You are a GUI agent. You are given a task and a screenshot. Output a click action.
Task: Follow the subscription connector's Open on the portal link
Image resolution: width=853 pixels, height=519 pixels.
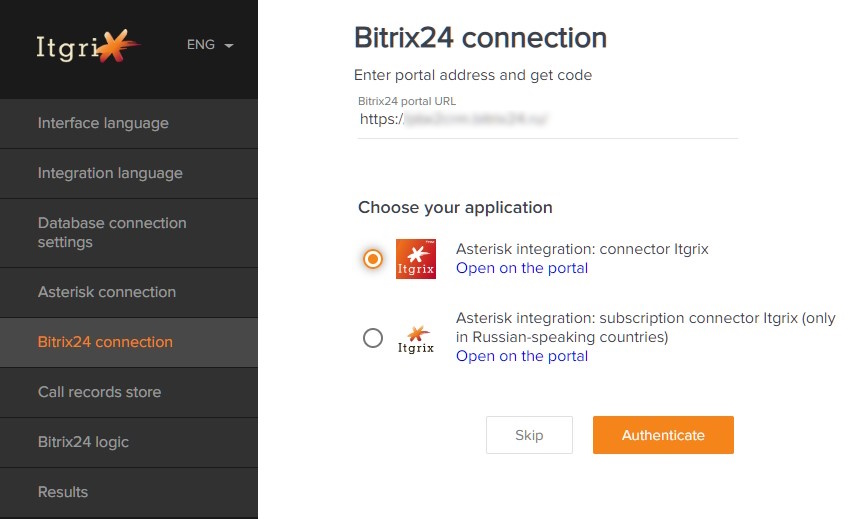coord(522,356)
